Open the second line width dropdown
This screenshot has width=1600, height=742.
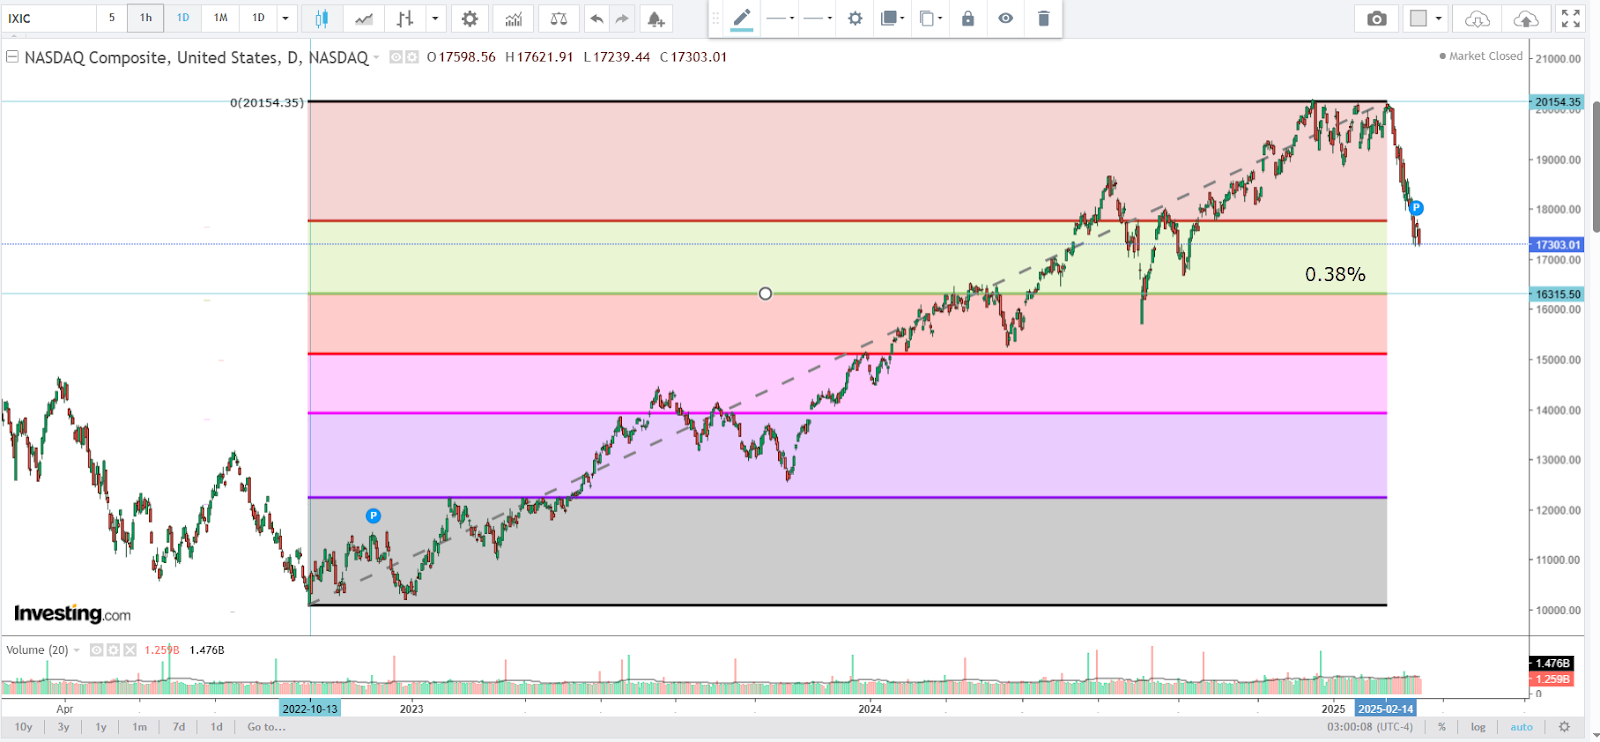coord(818,18)
